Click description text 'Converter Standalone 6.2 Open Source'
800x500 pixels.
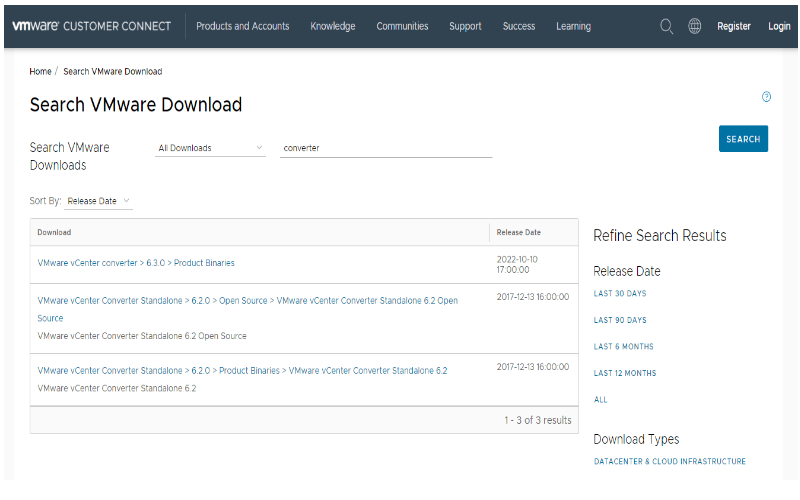[x=142, y=336]
